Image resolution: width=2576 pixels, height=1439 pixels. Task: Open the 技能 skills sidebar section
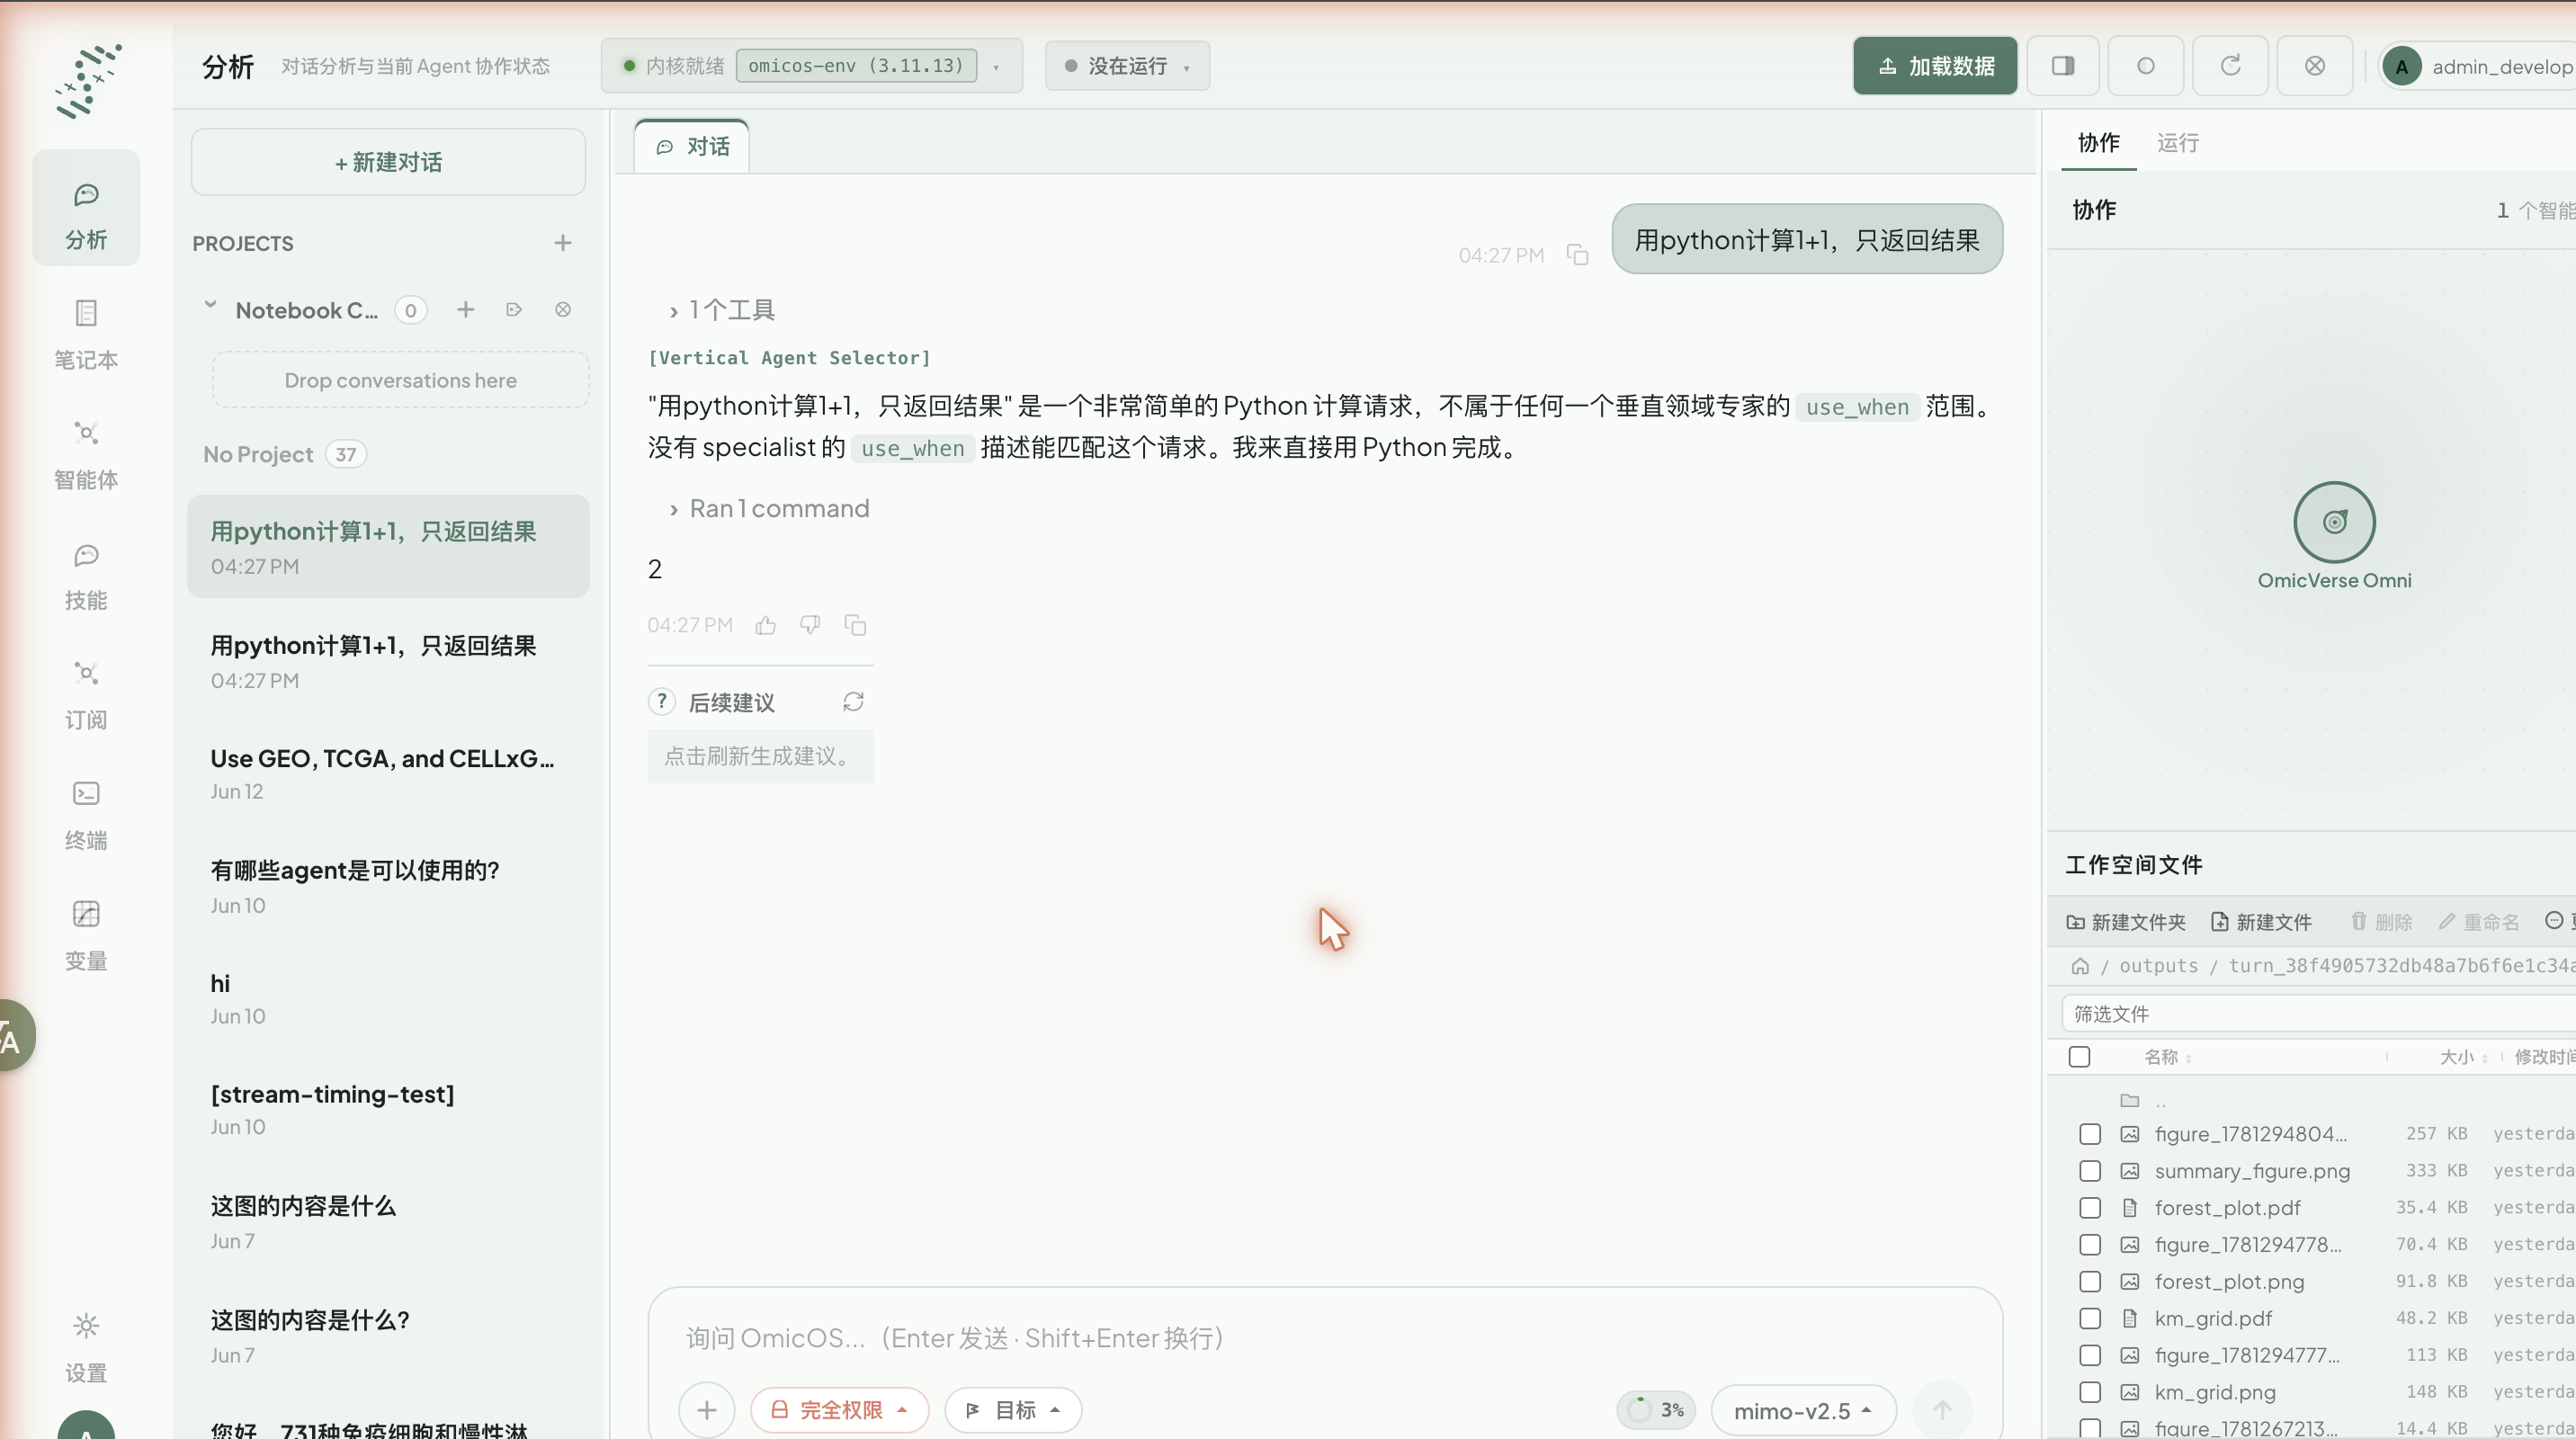(86, 576)
